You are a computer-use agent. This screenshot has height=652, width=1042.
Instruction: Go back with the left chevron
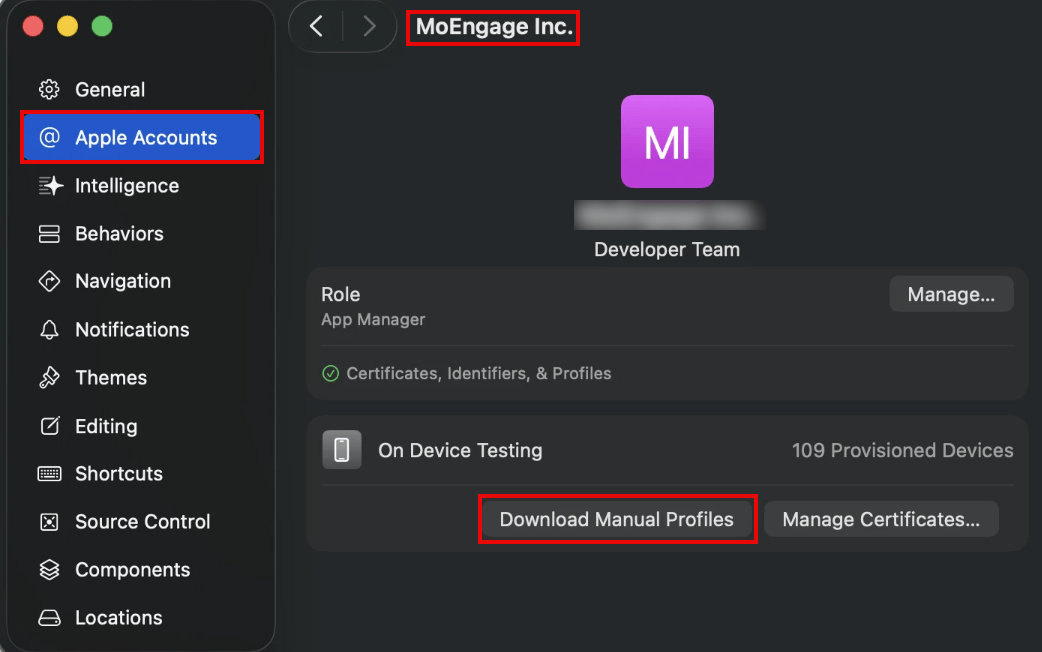(x=317, y=27)
